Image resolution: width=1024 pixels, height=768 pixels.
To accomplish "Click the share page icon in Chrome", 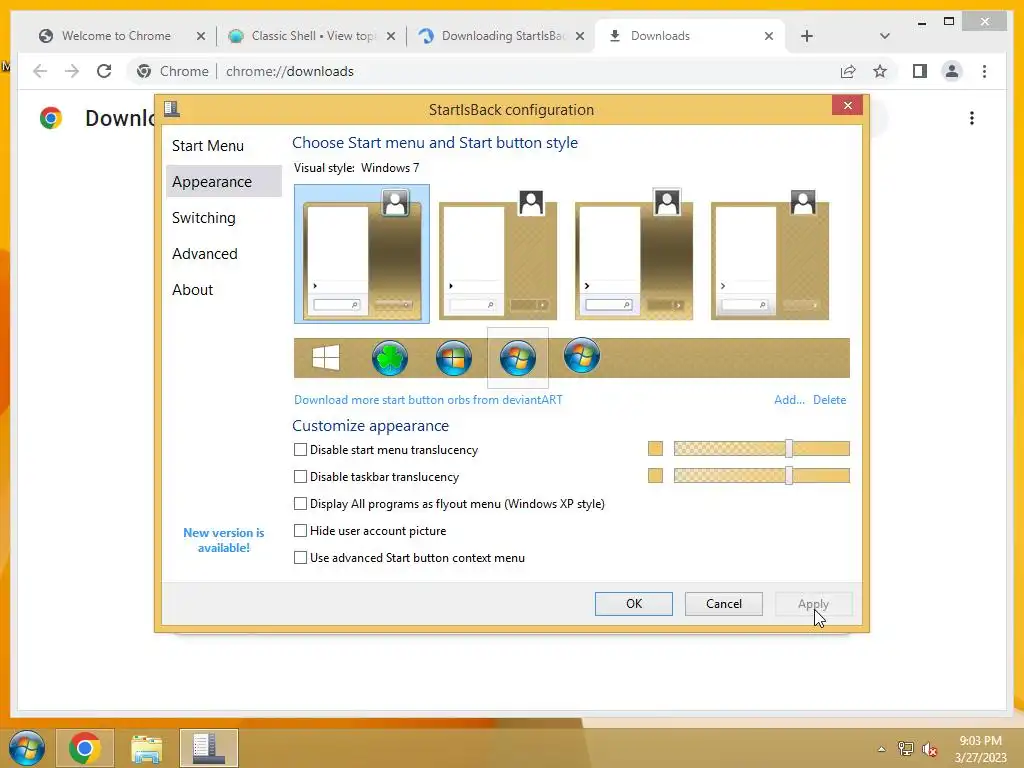I will click(x=848, y=71).
